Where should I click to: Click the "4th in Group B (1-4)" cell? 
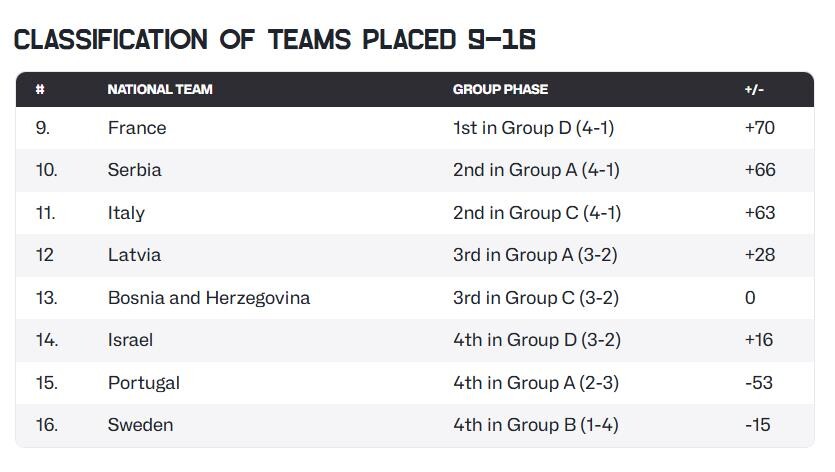pyautogui.click(x=535, y=425)
